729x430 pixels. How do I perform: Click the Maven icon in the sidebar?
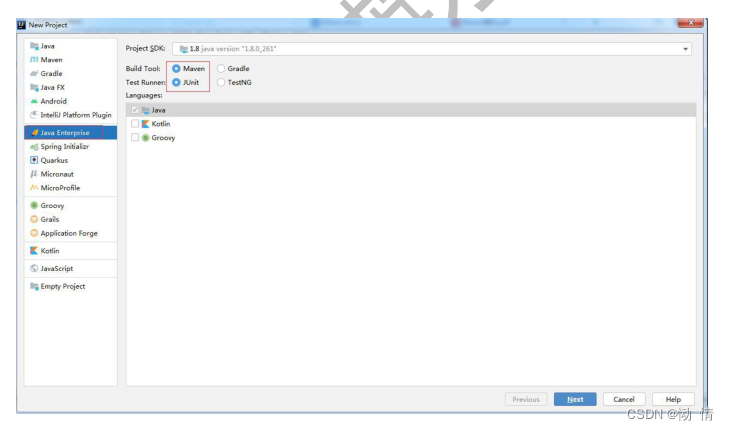(x=34, y=60)
